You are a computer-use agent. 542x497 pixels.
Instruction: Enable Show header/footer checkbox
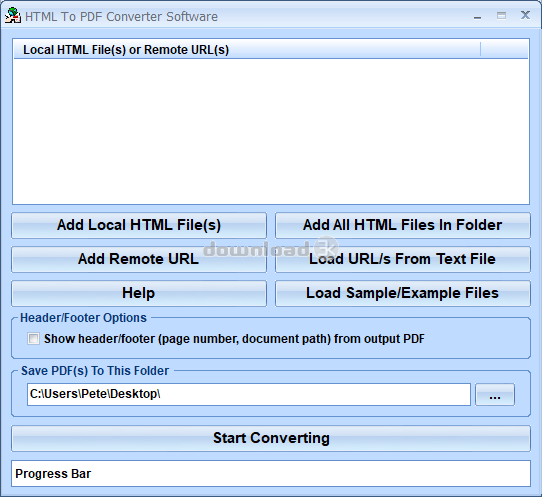point(34,339)
